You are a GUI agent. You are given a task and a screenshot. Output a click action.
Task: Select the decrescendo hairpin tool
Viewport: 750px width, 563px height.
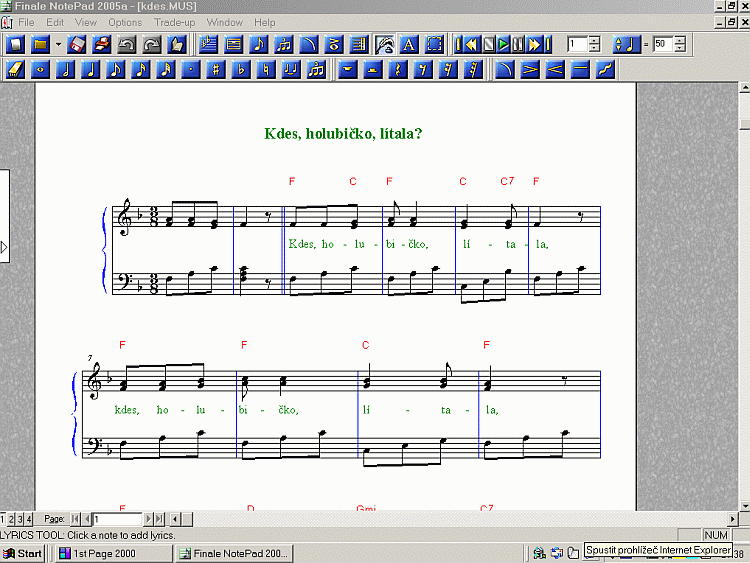tap(529, 69)
